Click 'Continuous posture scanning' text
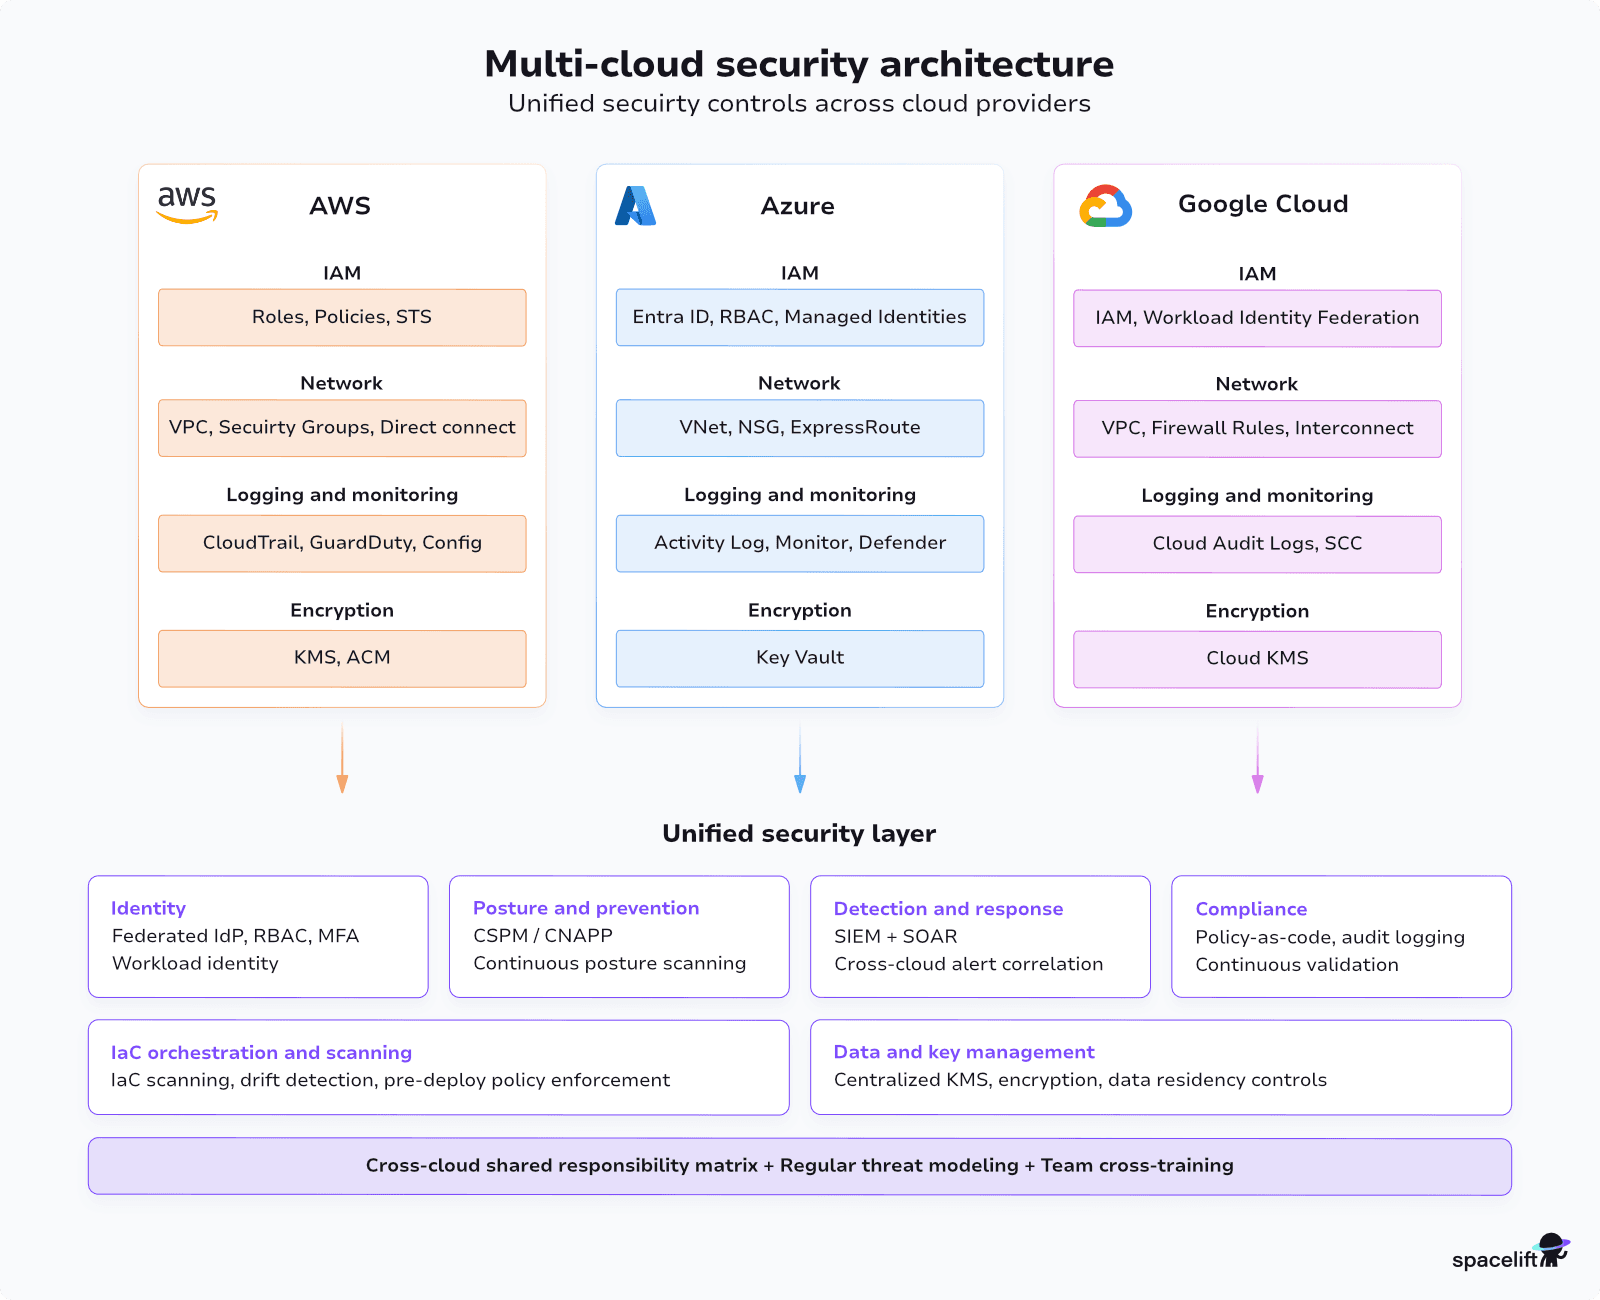 [x=610, y=964]
